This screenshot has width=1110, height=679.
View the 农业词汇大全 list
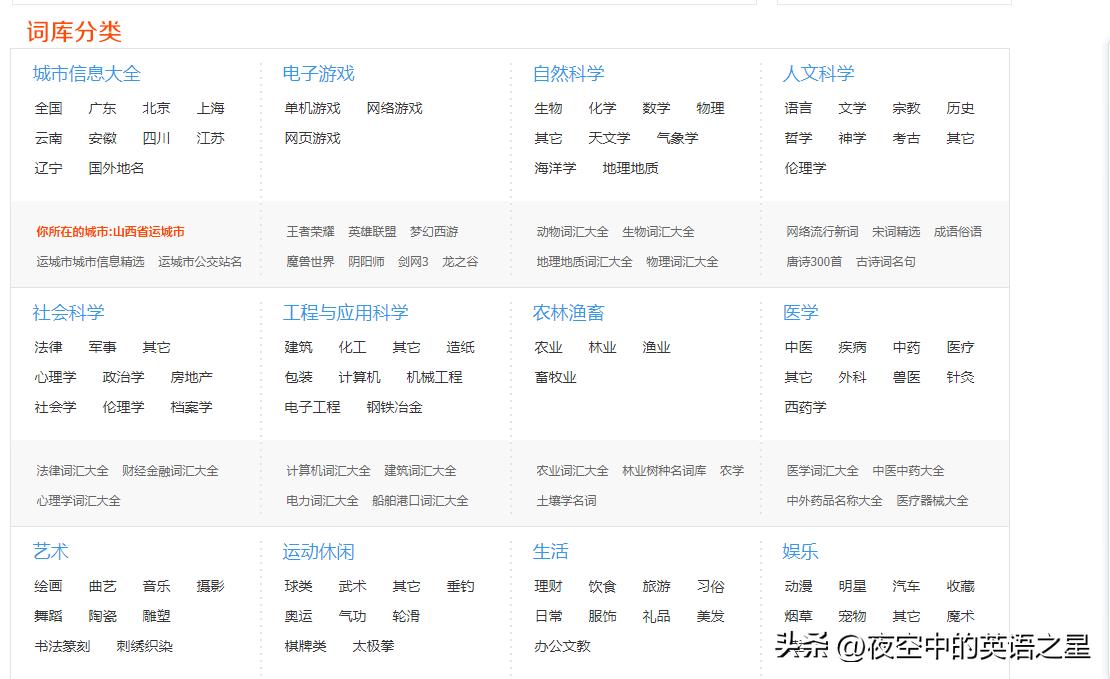570,470
